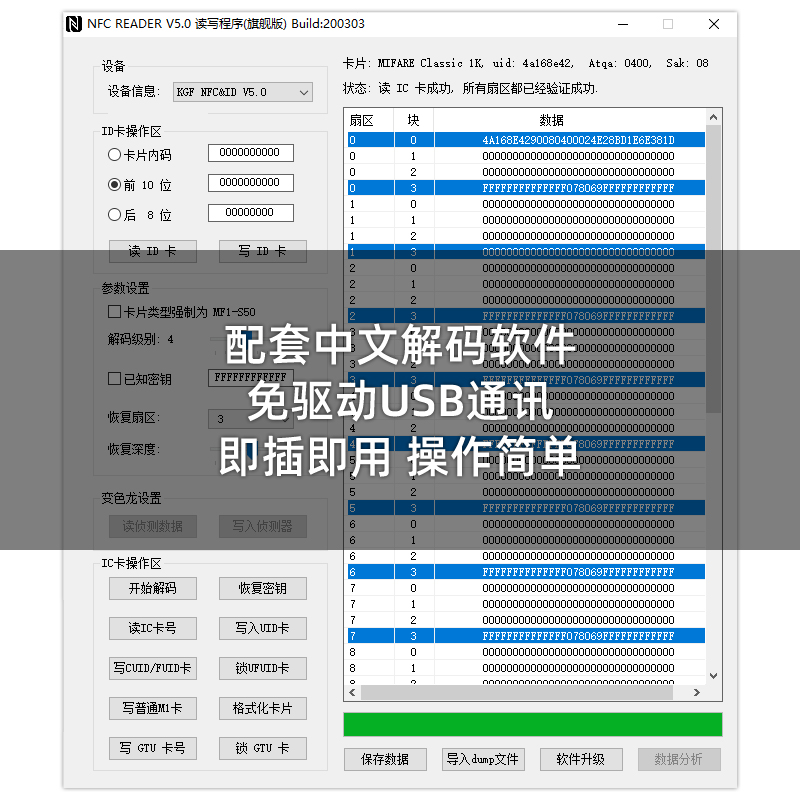The width and height of the screenshot is (800, 800).
Task: Close the NFC READER window
Action: [x=714, y=24]
